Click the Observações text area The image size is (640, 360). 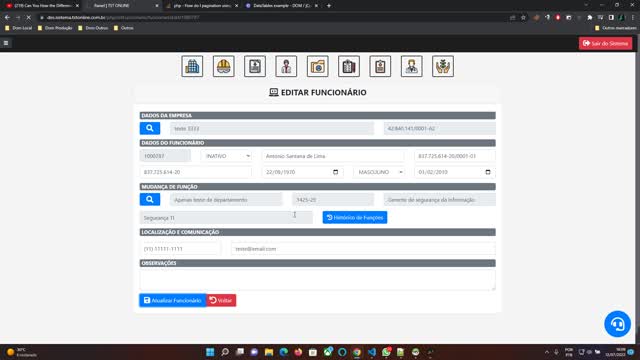(318, 280)
